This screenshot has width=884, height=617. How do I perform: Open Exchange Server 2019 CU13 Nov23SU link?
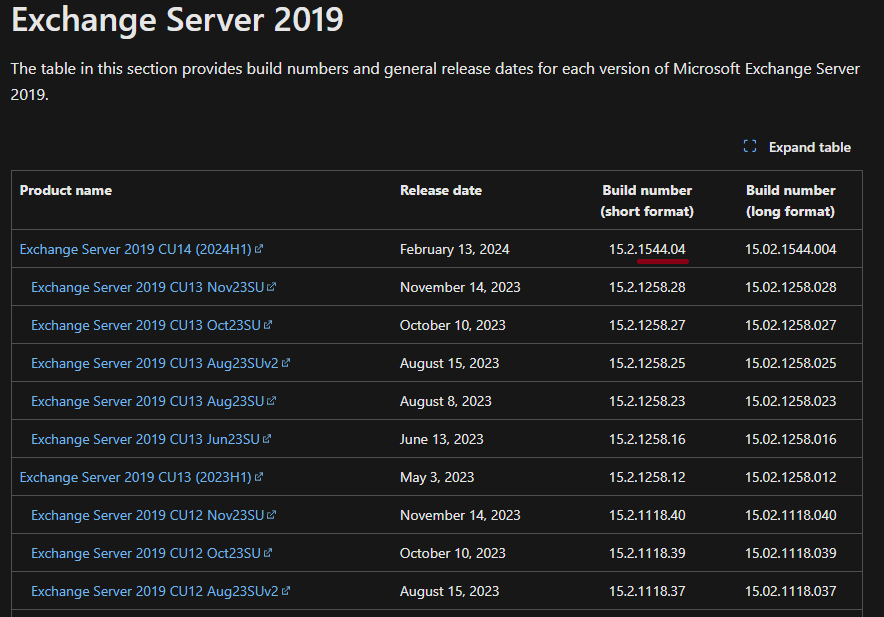[x=147, y=287]
